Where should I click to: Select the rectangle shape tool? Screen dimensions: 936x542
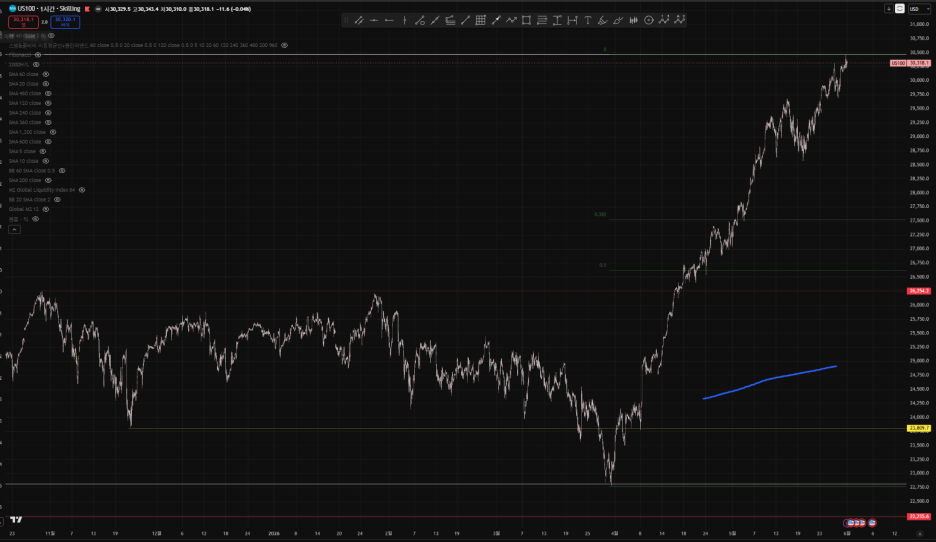[526, 20]
